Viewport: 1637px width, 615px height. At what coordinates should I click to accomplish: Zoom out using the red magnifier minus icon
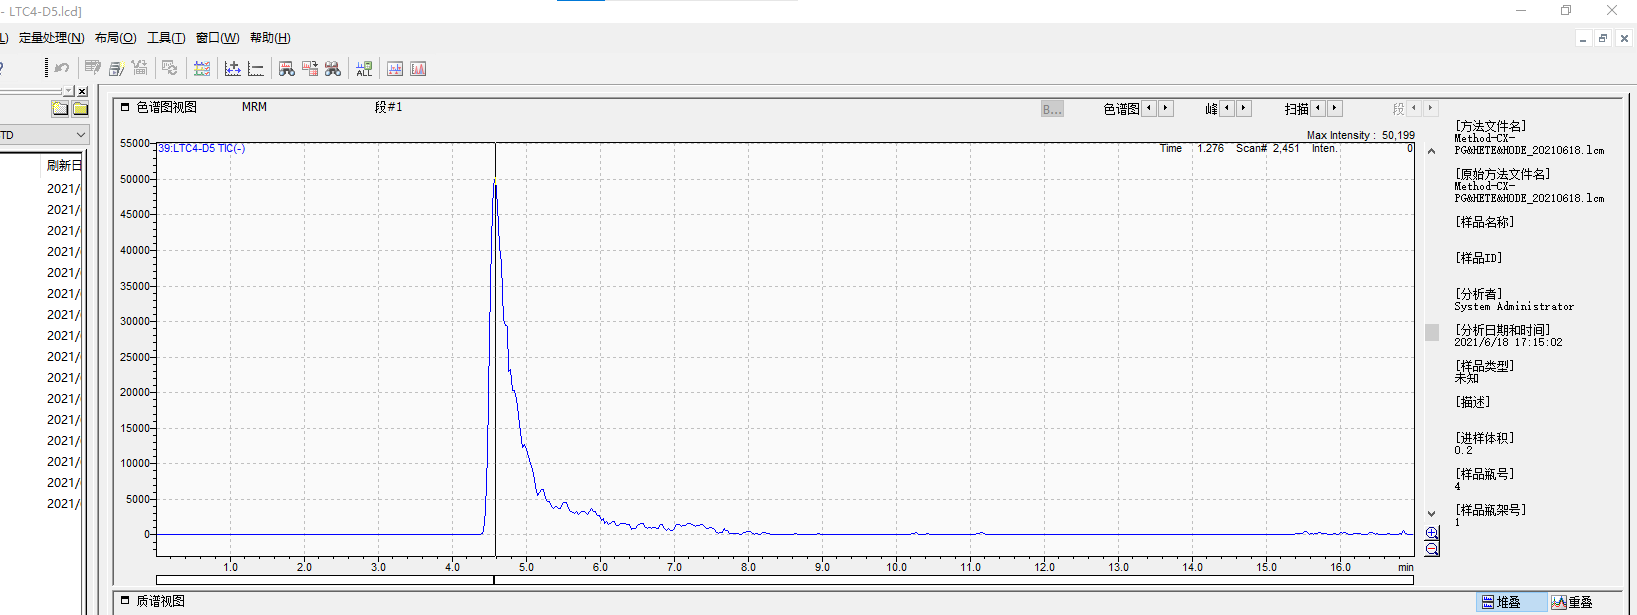pyautogui.click(x=1432, y=549)
